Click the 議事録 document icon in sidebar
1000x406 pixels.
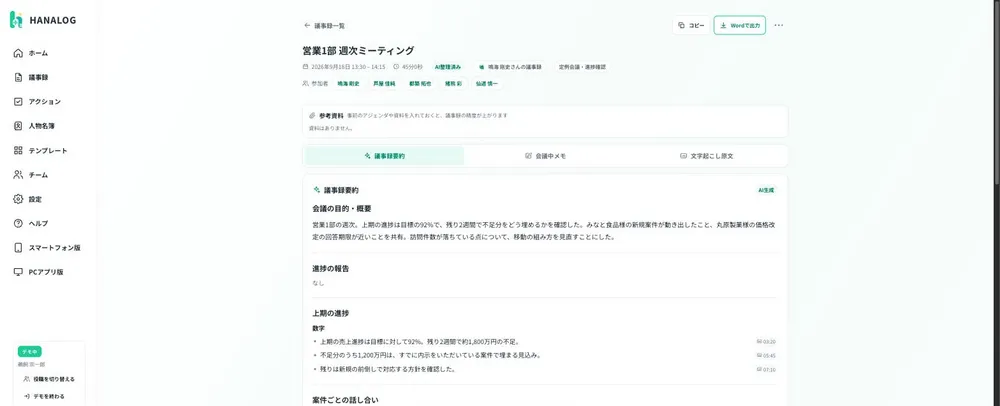[x=18, y=77]
